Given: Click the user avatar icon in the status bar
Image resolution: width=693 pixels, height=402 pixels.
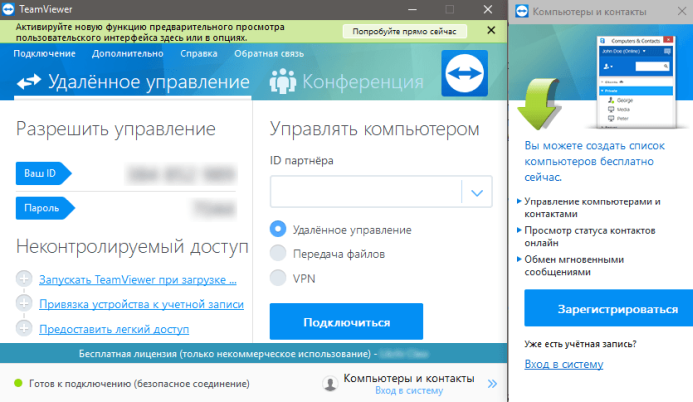Looking at the screenshot, I should click(x=330, y=383).
